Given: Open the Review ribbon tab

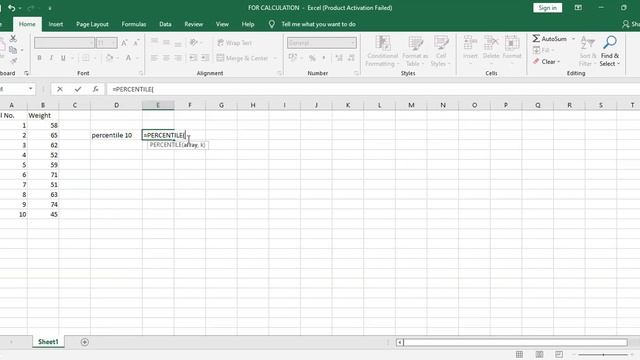Looking at the screenshot, I should click(193, 24).
